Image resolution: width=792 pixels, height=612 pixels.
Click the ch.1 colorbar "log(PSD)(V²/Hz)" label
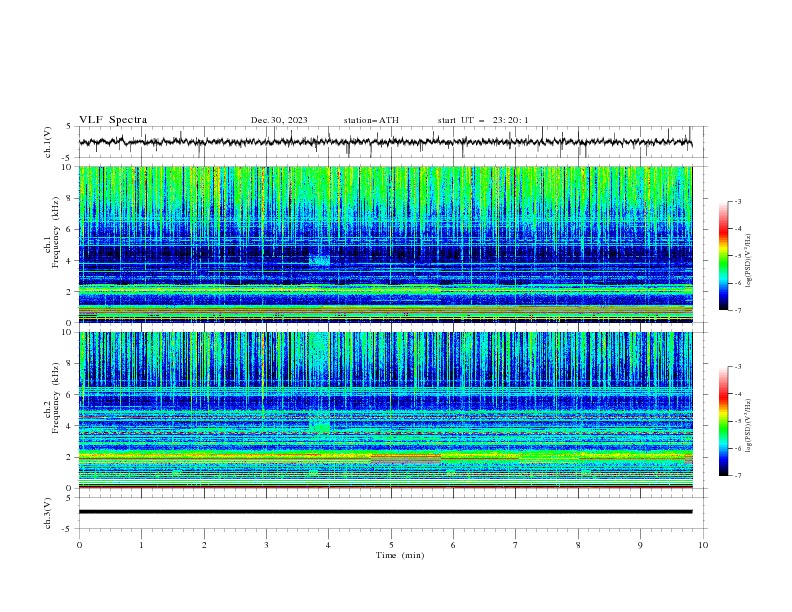(x=749, y=261)
